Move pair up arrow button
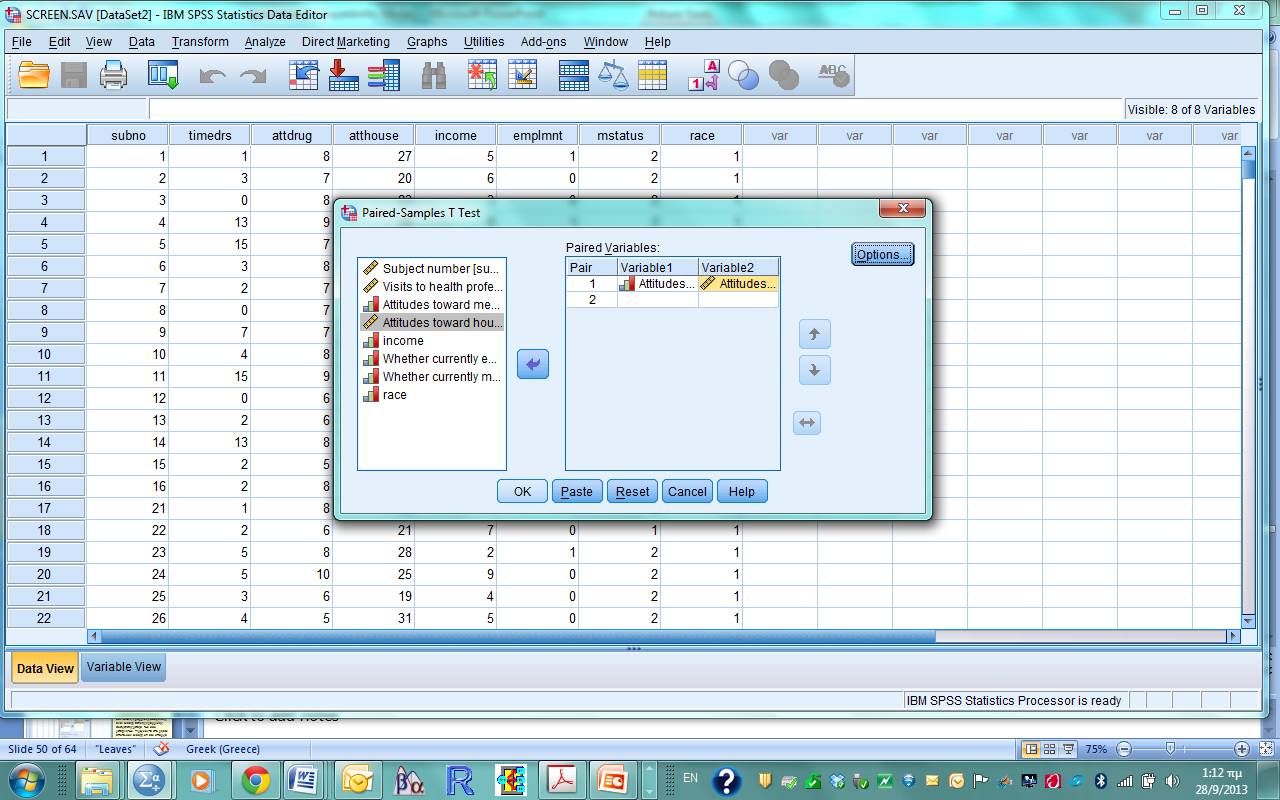This screenshot has width=1280, height=800. point(814,334)
